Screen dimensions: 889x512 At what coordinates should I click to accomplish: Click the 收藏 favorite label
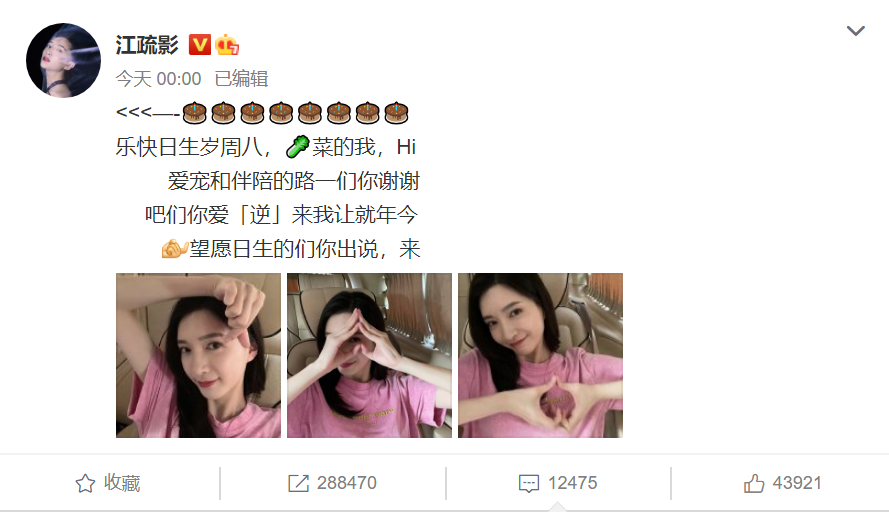(x=122, y=483)
